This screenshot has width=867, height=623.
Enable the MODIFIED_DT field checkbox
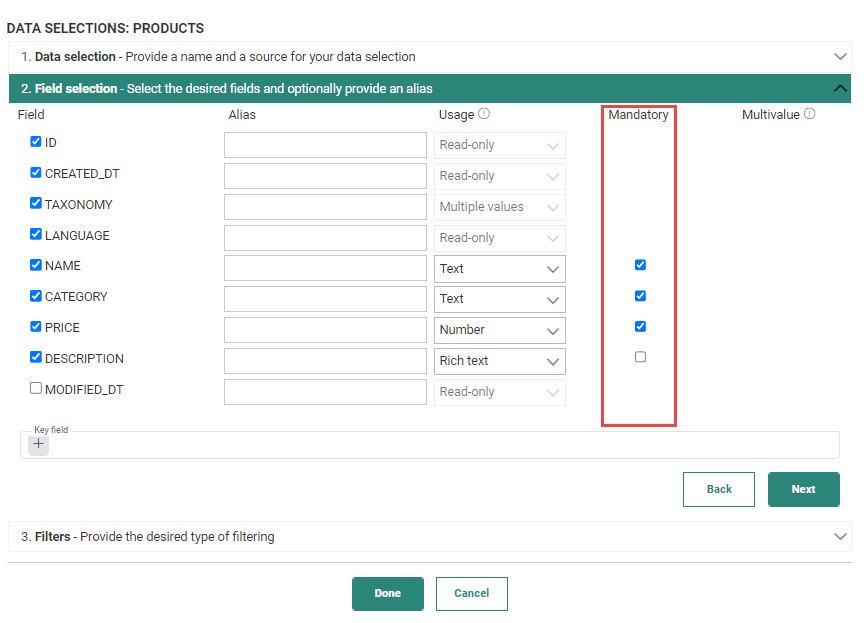click(x=36, y=389)
